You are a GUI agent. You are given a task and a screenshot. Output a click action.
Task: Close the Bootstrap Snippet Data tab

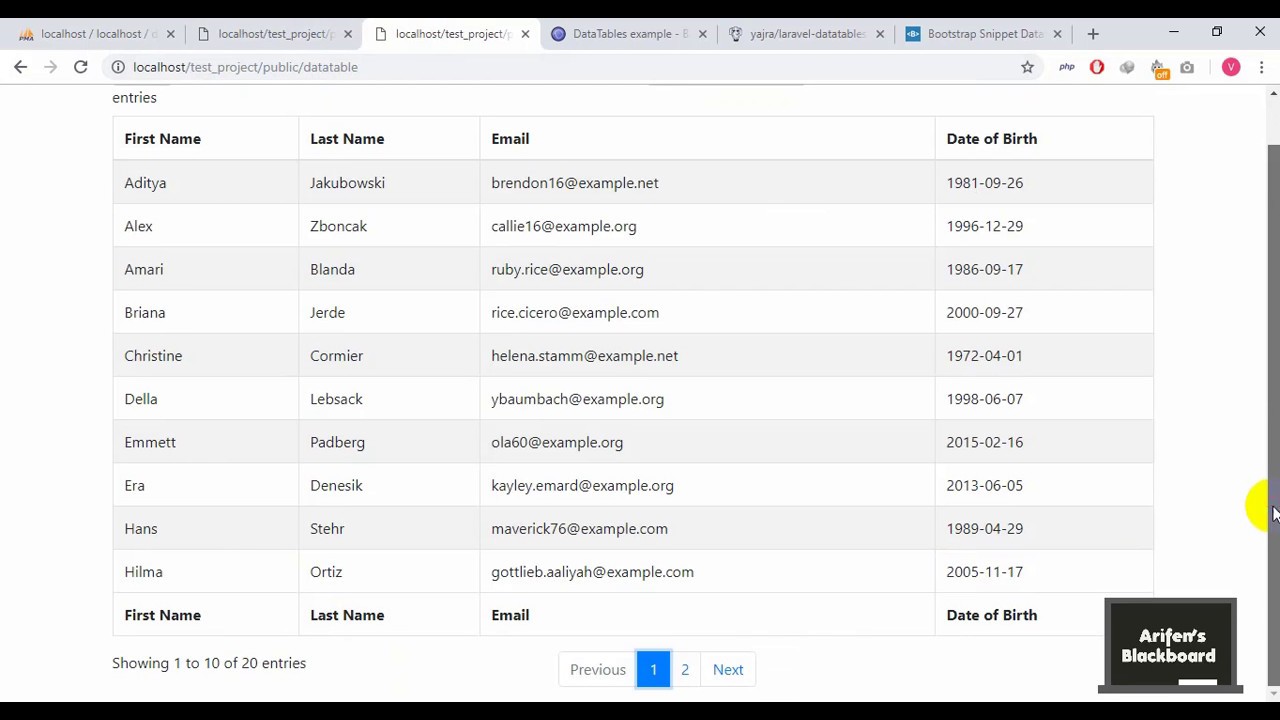click(1057, 34)
